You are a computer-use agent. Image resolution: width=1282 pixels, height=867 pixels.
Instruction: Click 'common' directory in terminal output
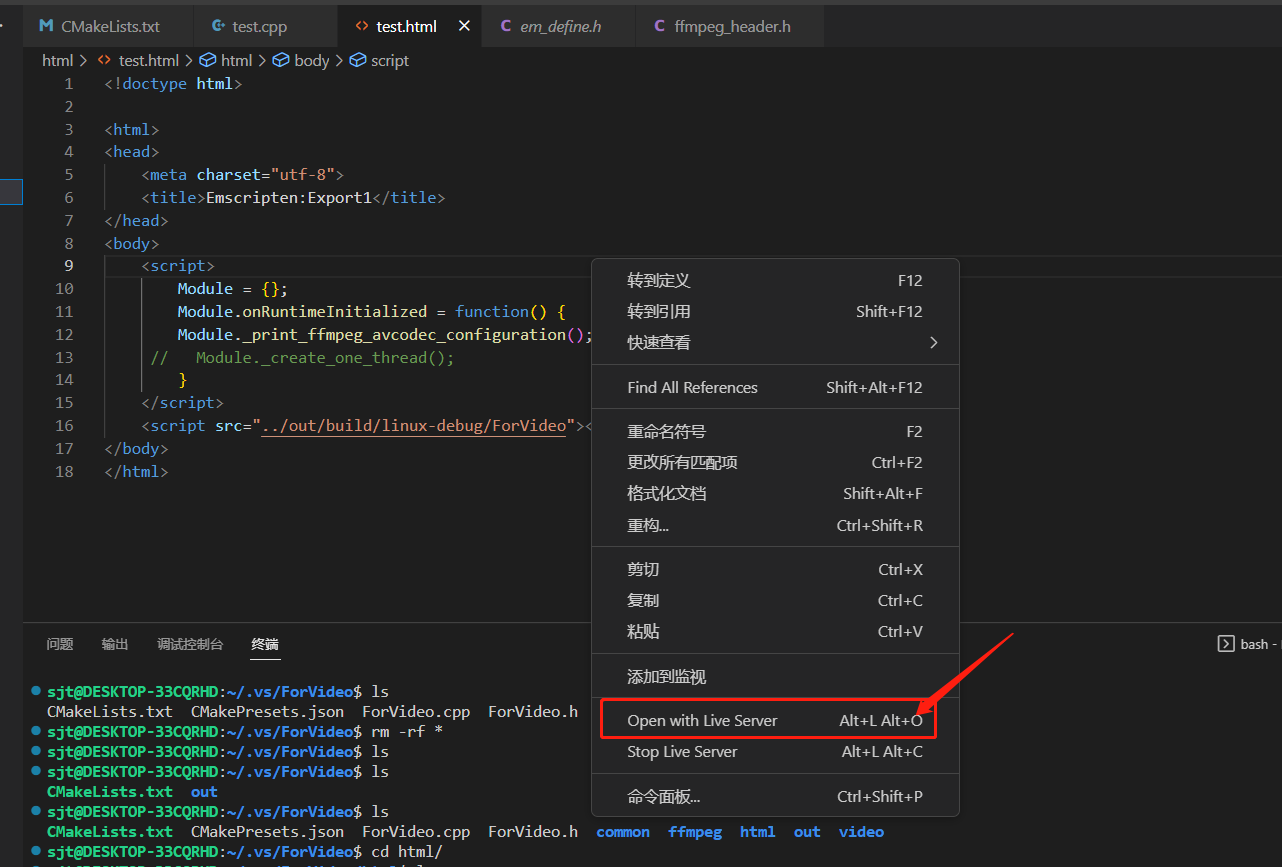pos(623,832)
